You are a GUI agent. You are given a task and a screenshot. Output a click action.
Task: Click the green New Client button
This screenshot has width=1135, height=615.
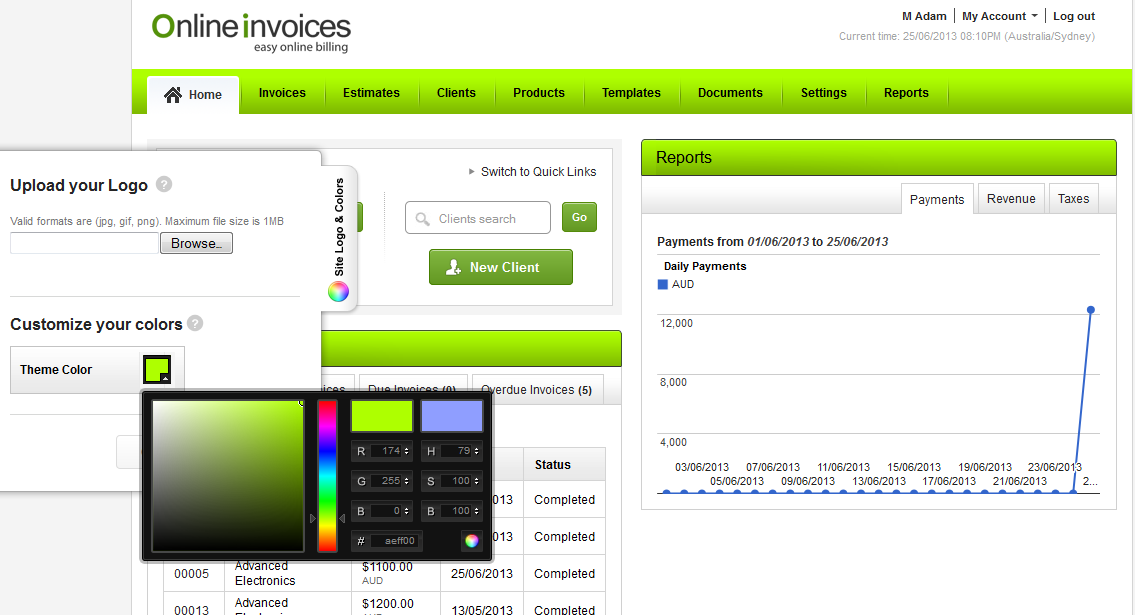coord(501,267)
